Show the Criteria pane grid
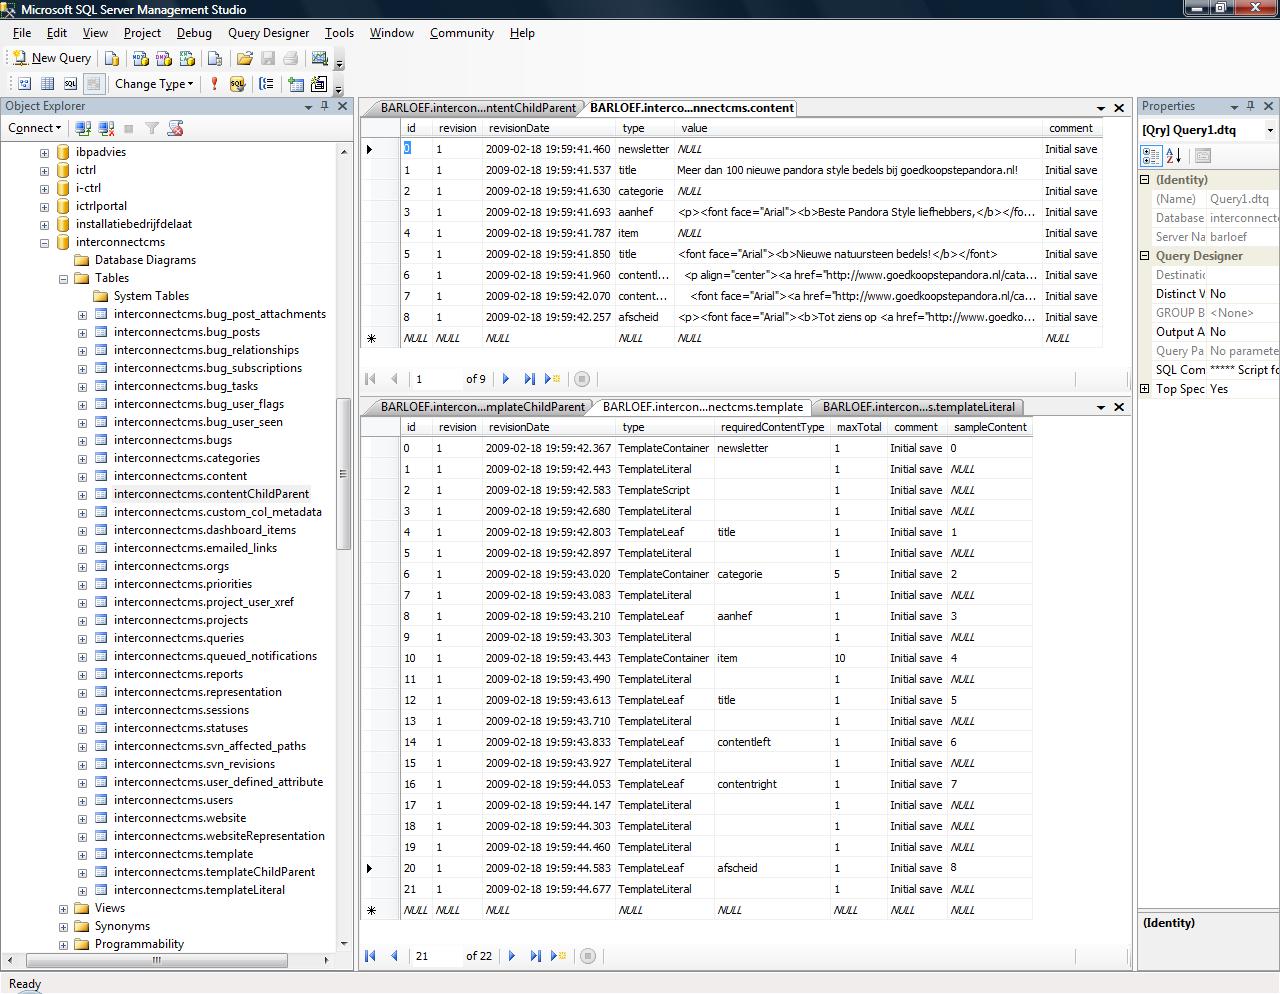The height and width of the screenshot is (994, 1280). click(47, 84)
